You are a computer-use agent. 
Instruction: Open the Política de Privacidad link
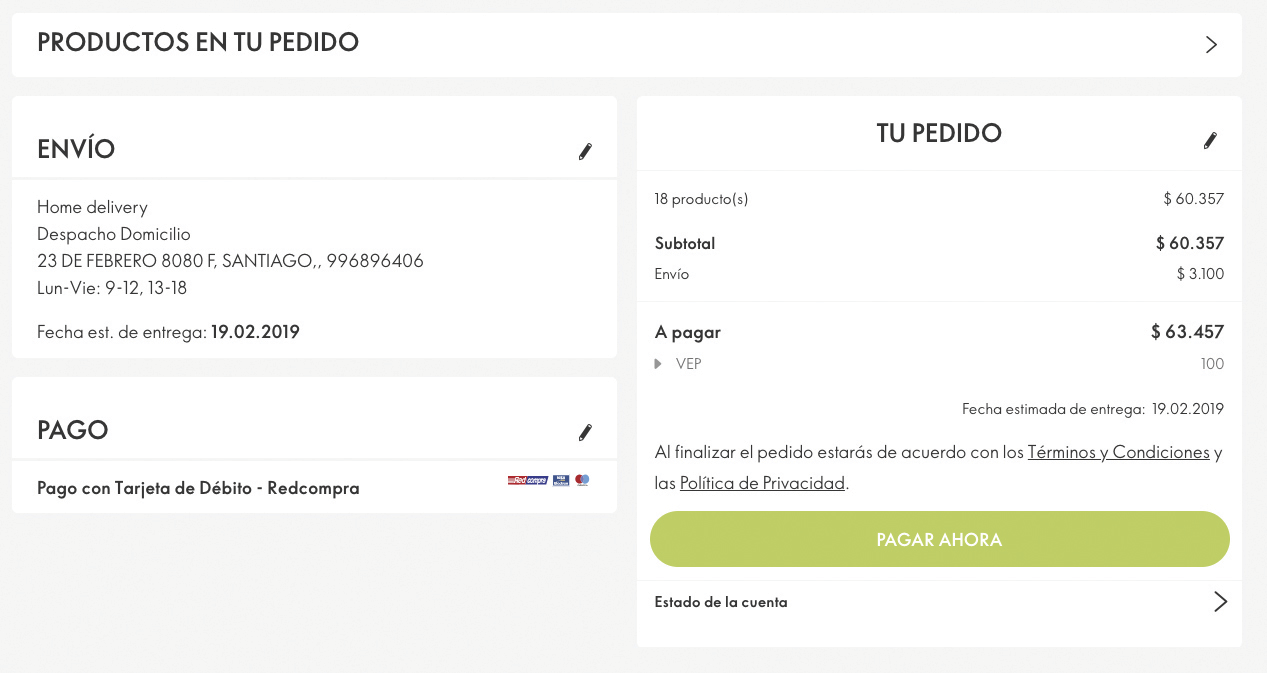[x=762, y=483]
